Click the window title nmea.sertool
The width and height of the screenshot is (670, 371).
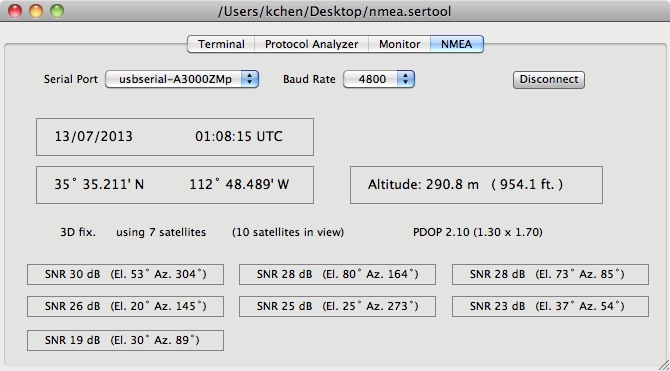(334, 11)
